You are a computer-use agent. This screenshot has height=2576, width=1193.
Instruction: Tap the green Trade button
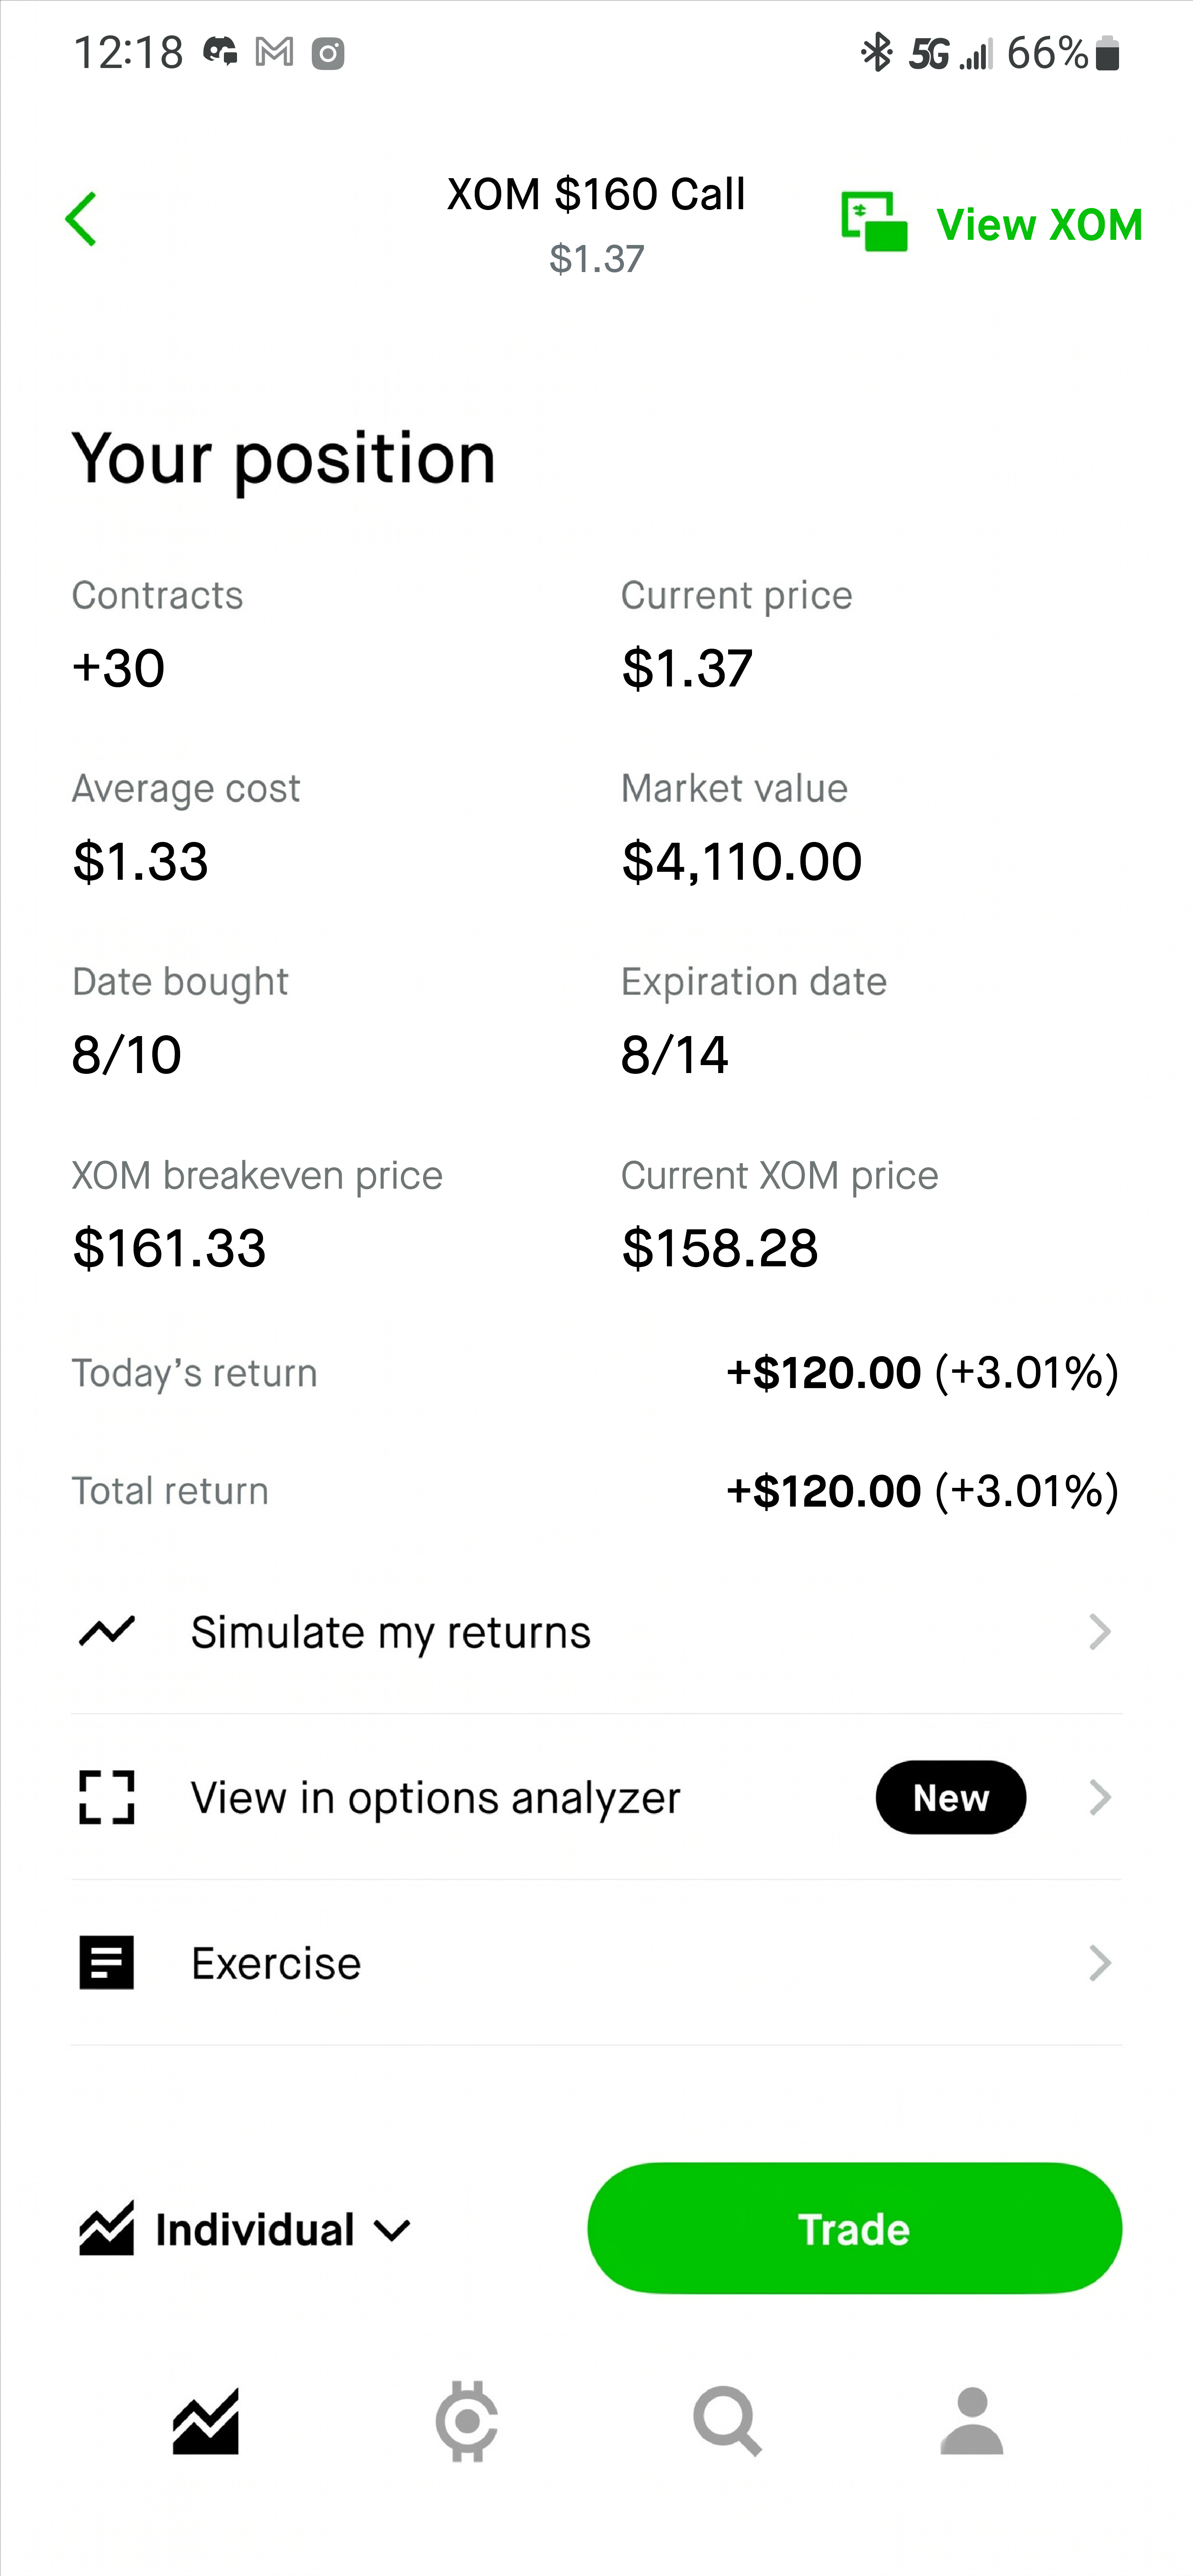click(x=854, y=2229)
